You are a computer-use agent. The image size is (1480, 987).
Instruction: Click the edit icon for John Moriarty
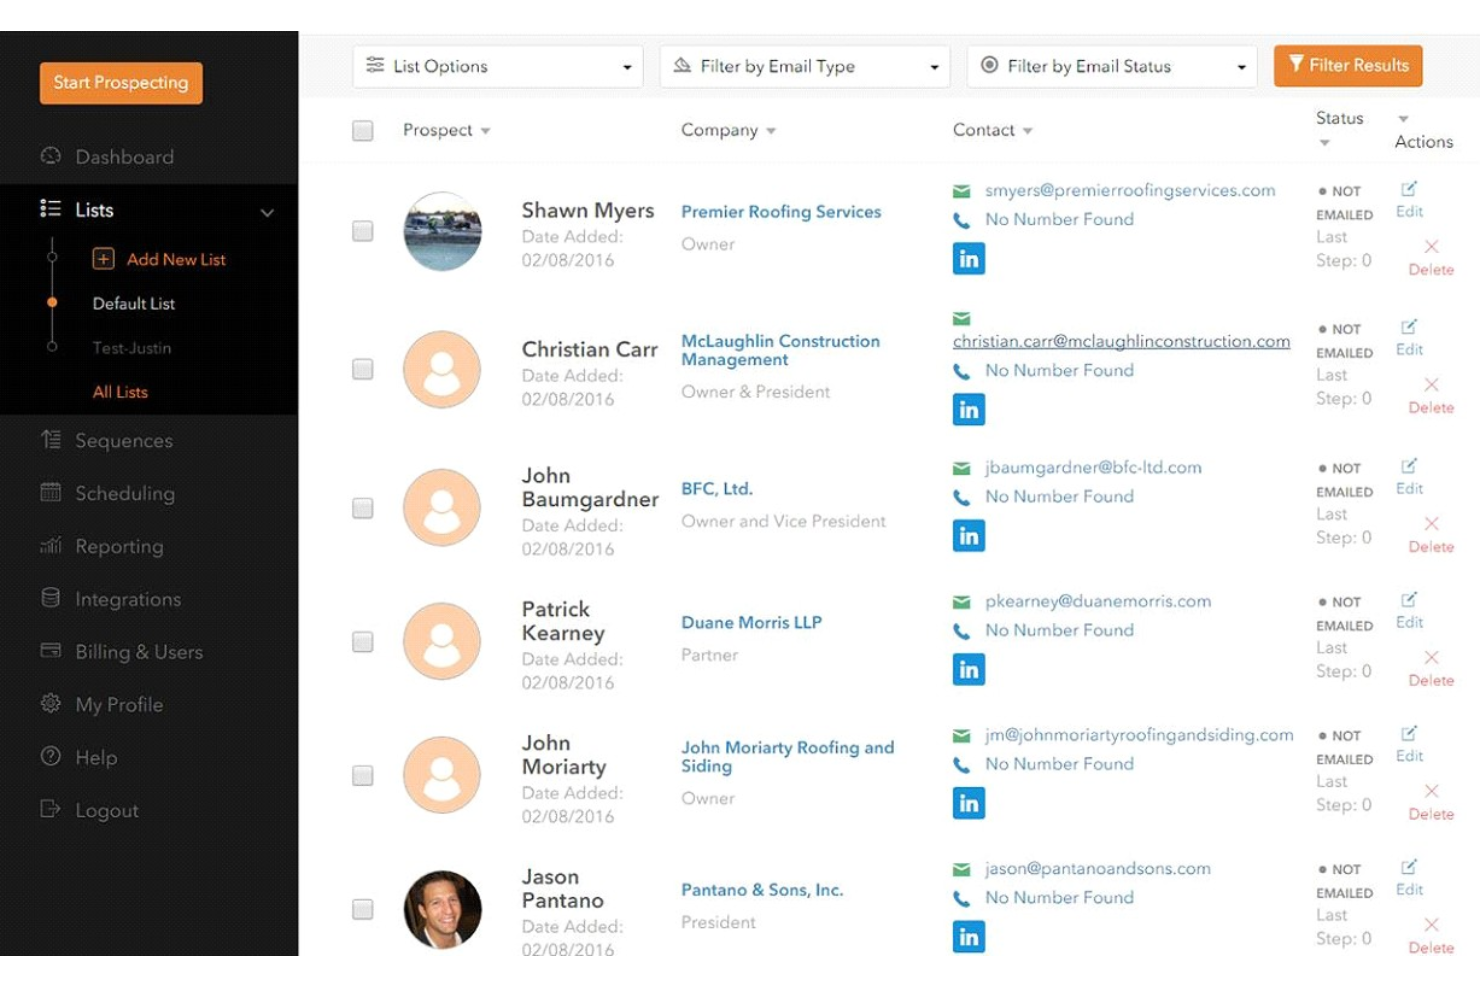[1408, 734]
